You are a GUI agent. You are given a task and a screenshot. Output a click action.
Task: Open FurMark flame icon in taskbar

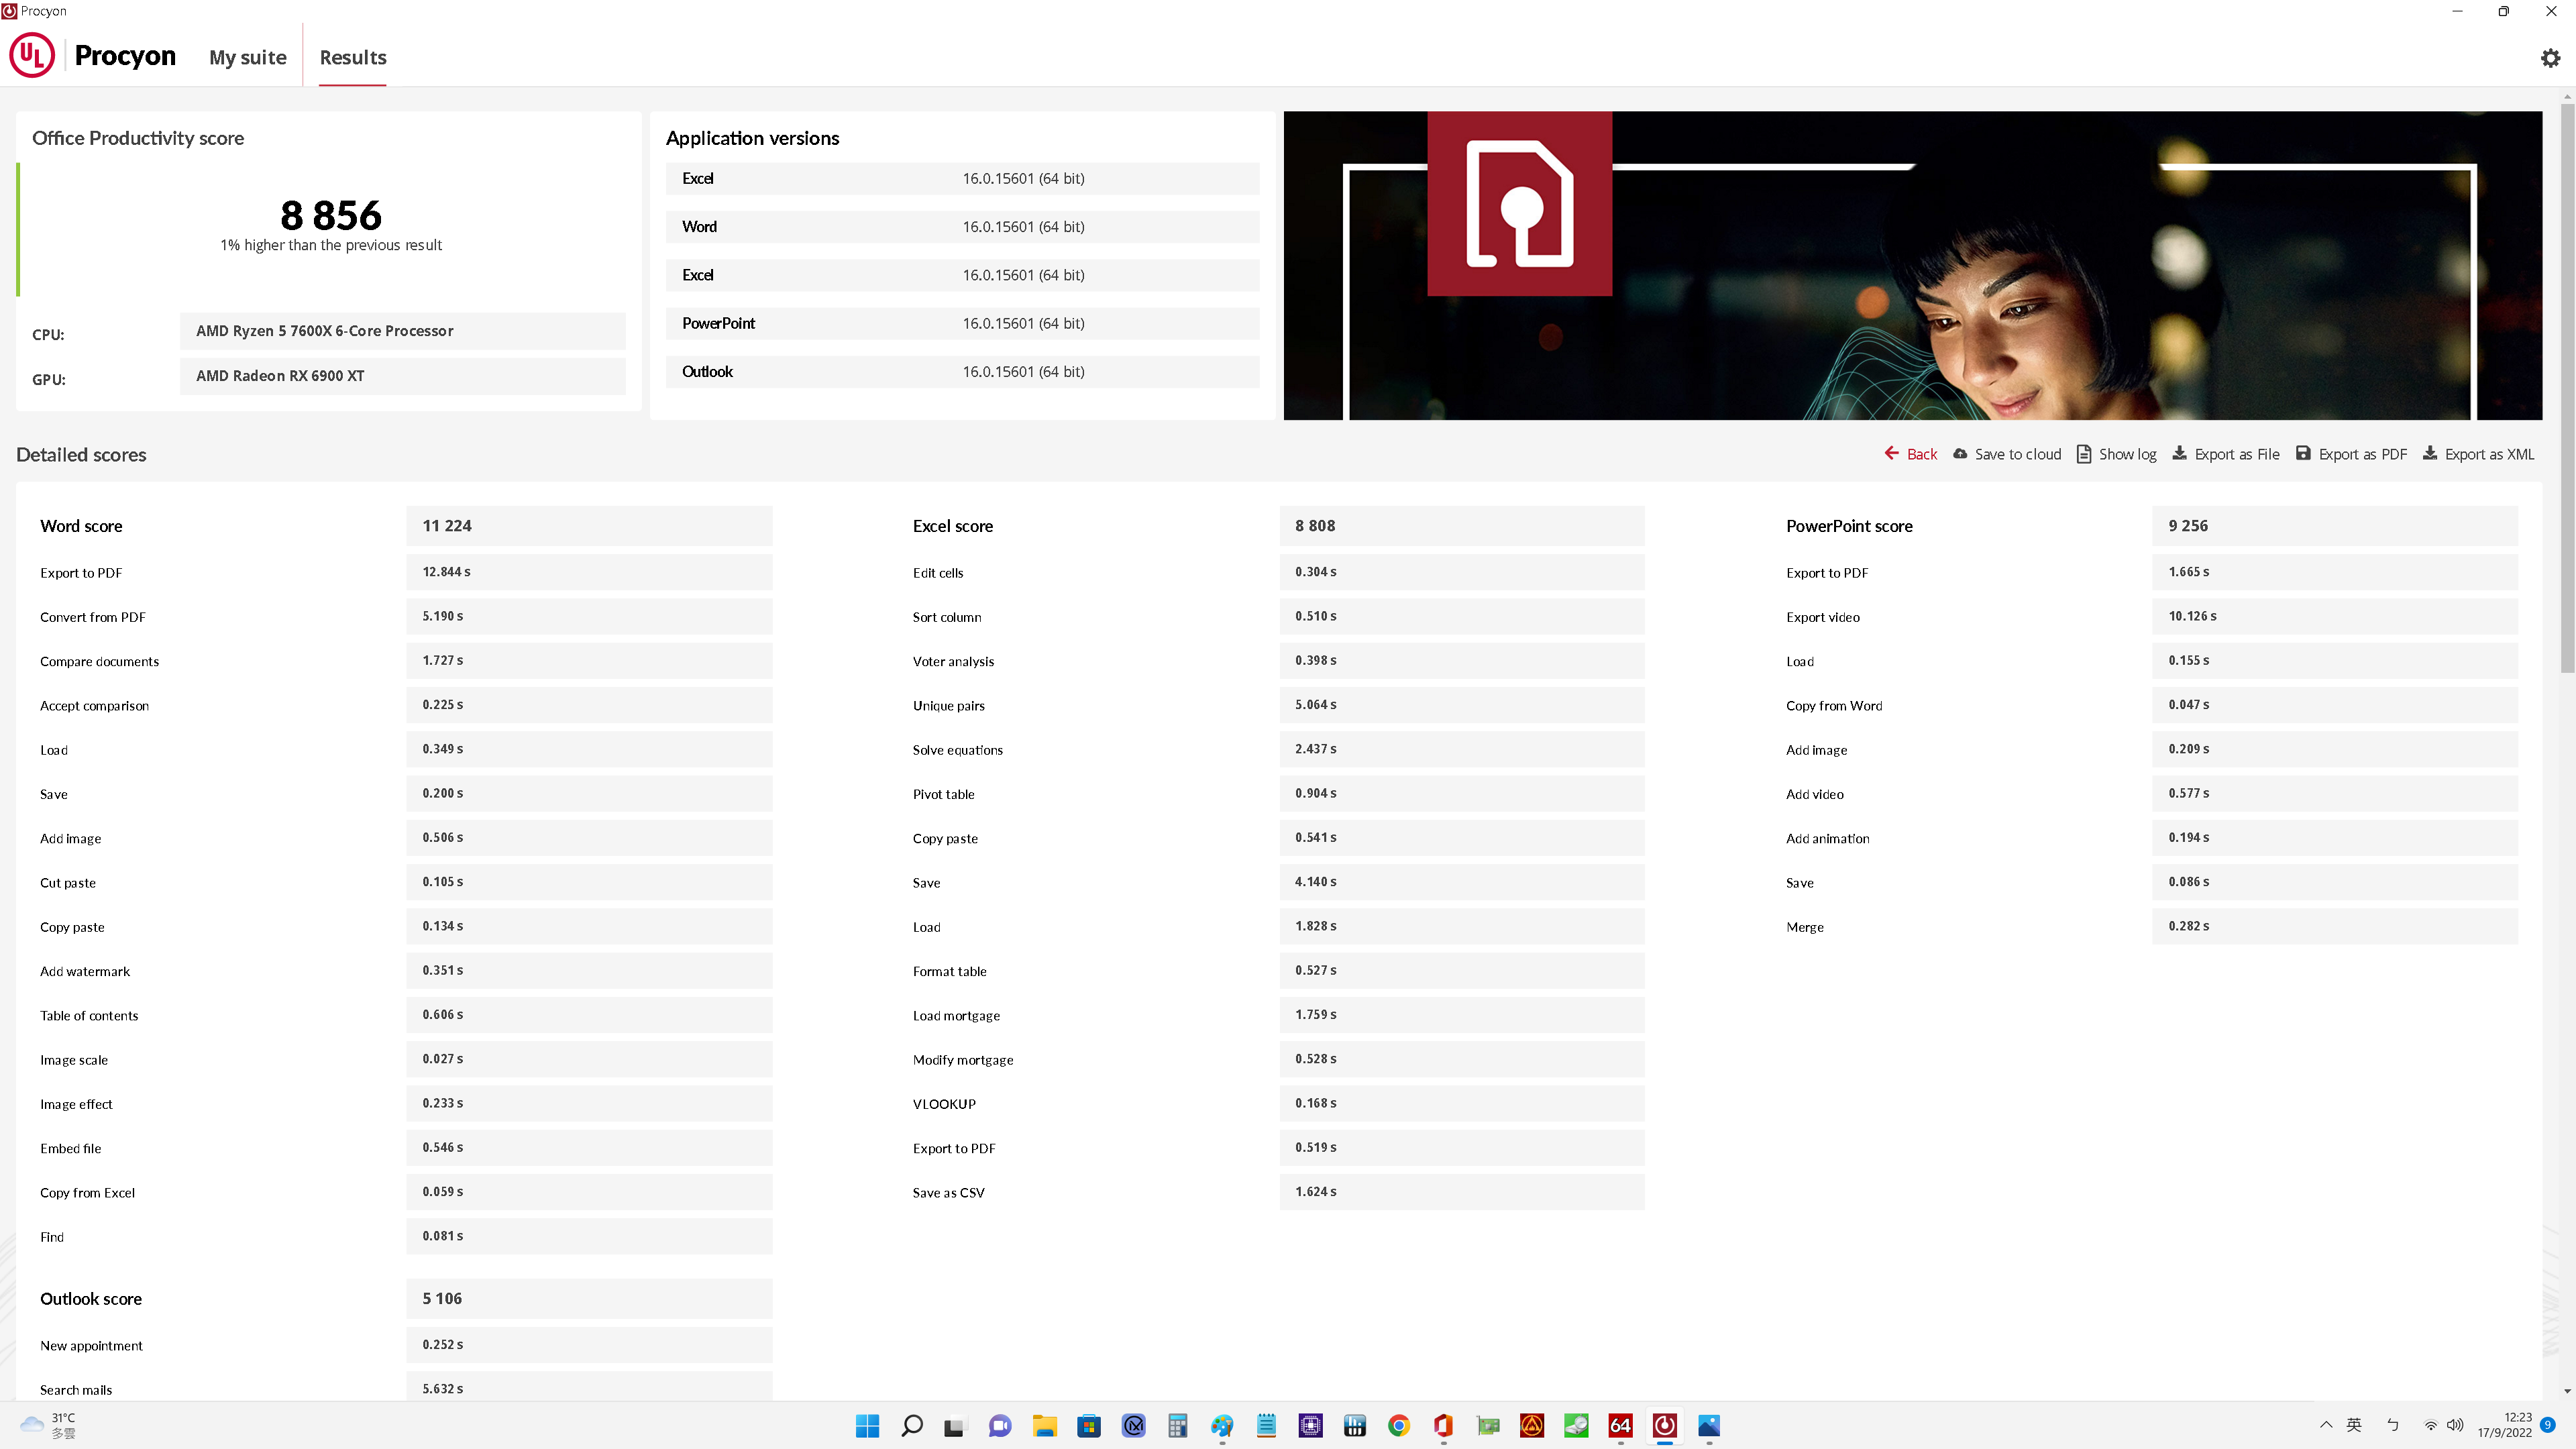1531,1425
